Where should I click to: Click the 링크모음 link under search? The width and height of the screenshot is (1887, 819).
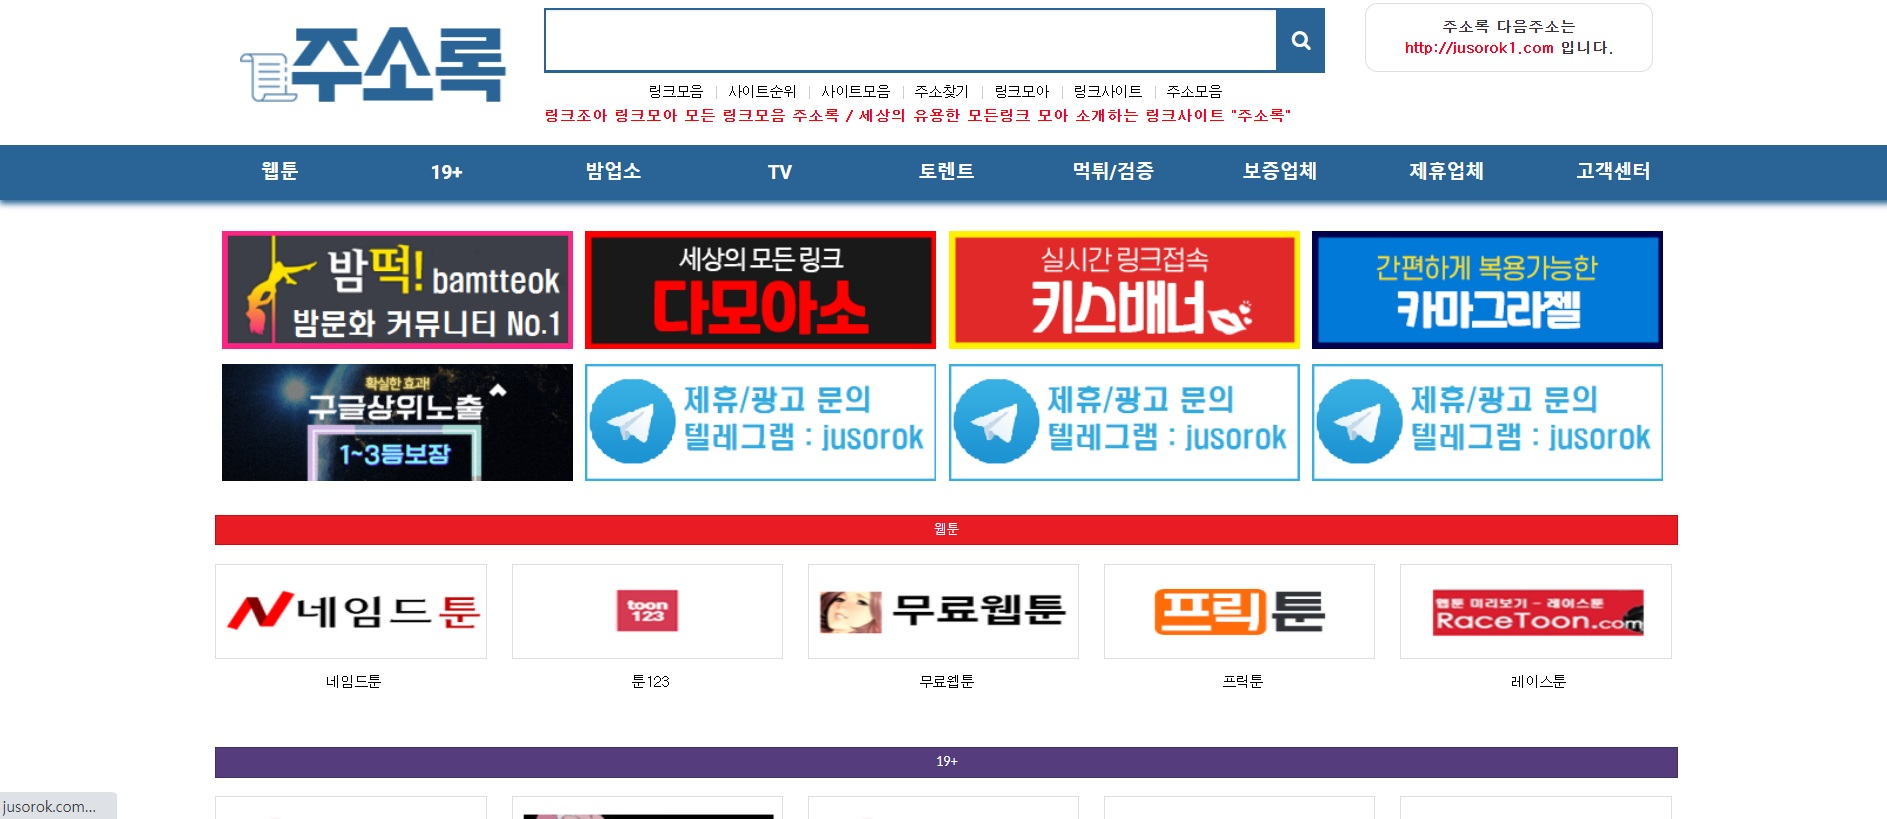tap(676, 92)
